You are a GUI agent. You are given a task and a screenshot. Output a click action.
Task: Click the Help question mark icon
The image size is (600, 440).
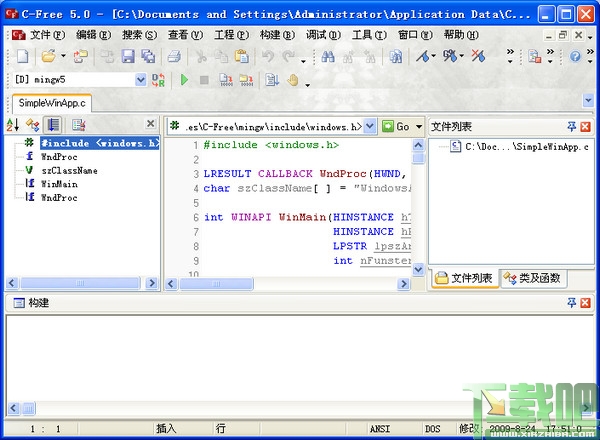pos(575,57)
